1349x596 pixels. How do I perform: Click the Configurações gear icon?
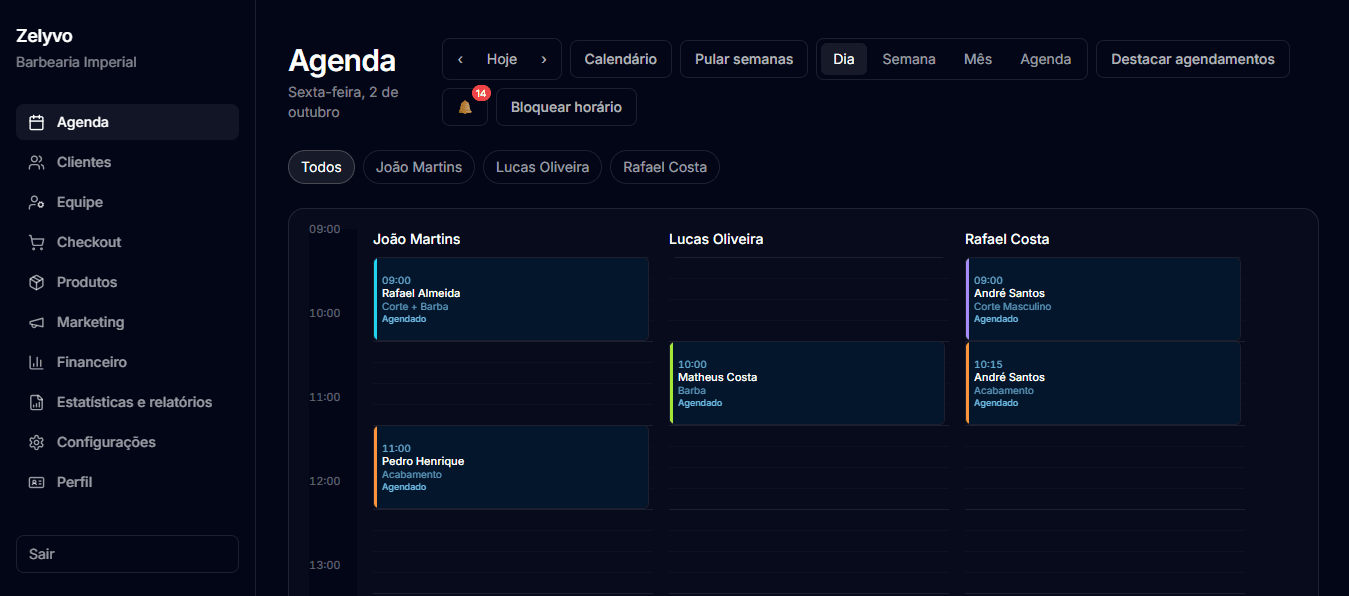tap(36, 442)
